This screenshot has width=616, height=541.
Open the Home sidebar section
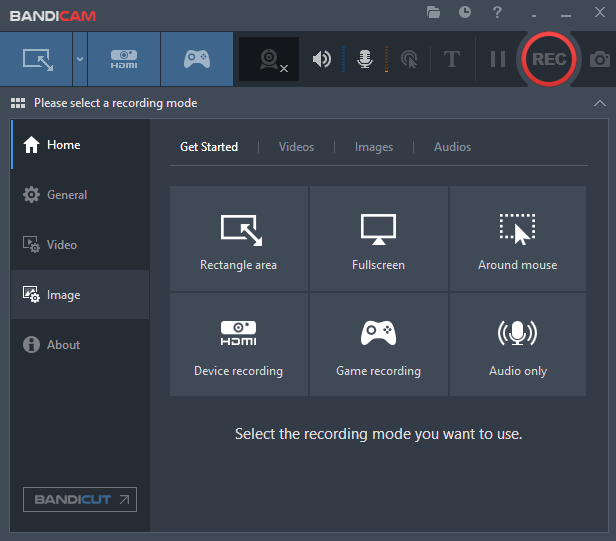pyautogui.click(x=81, y=145)
